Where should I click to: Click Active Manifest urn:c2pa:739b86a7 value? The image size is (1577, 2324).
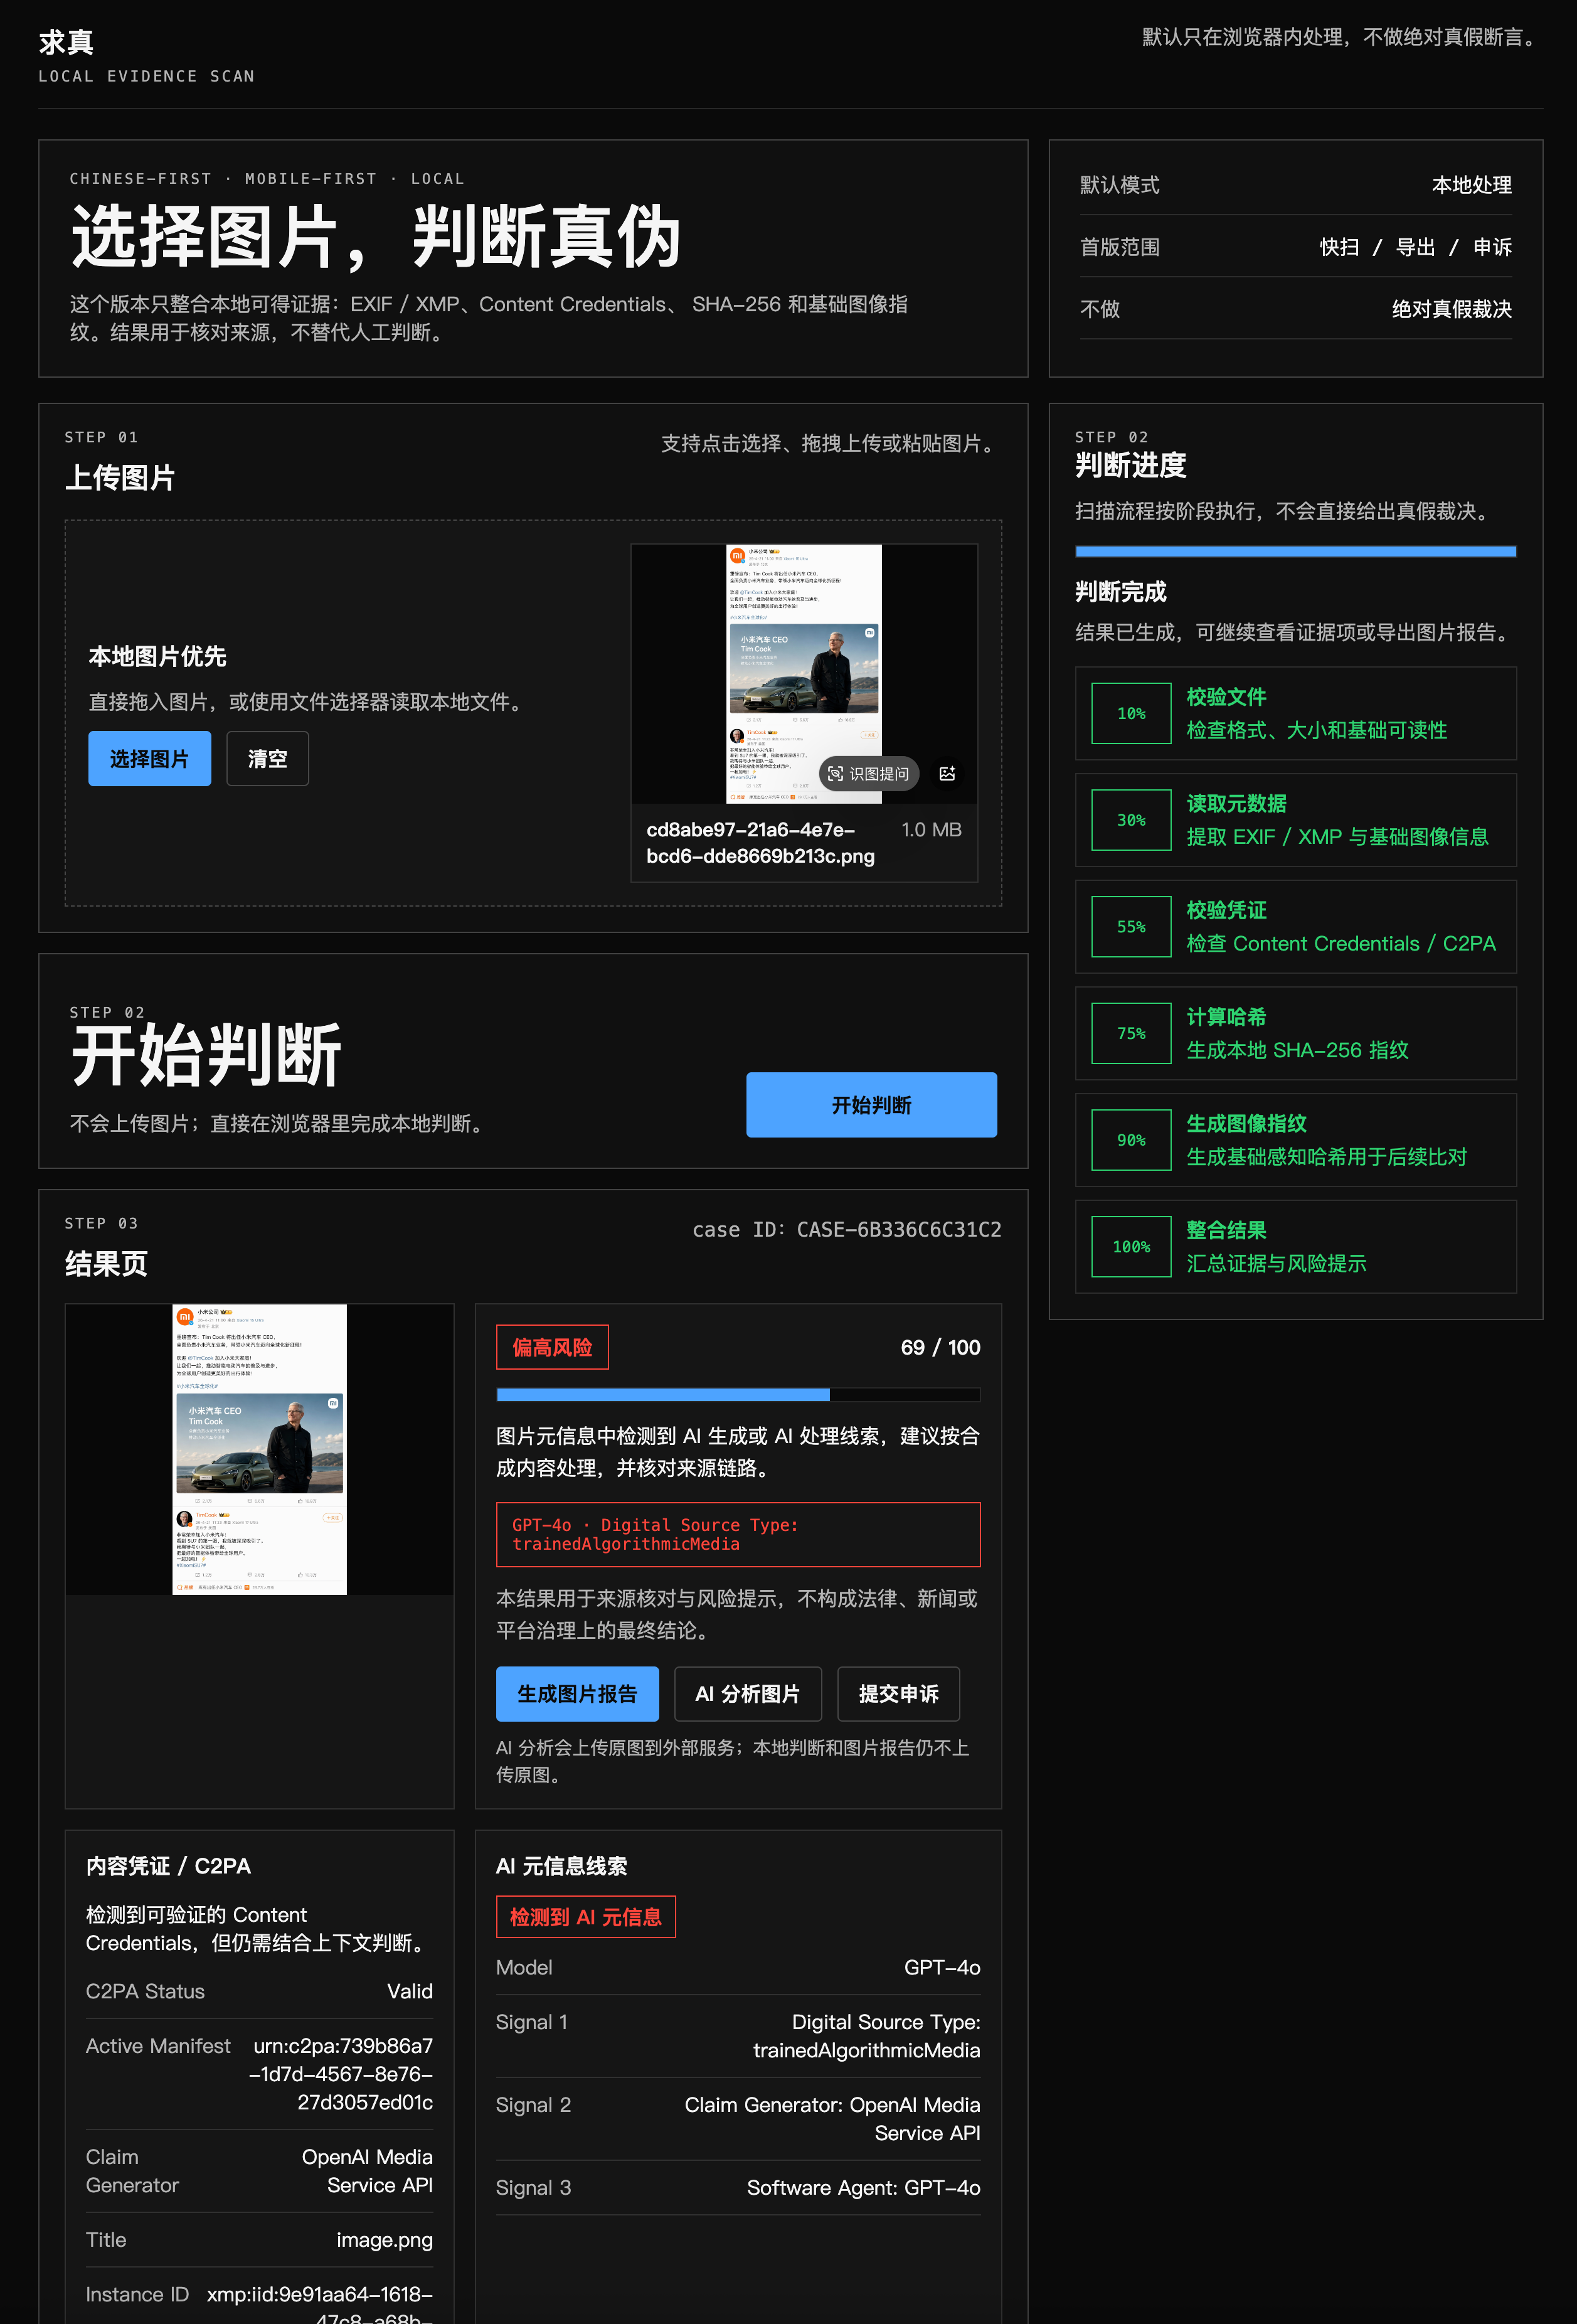[x=341, y=2074]
